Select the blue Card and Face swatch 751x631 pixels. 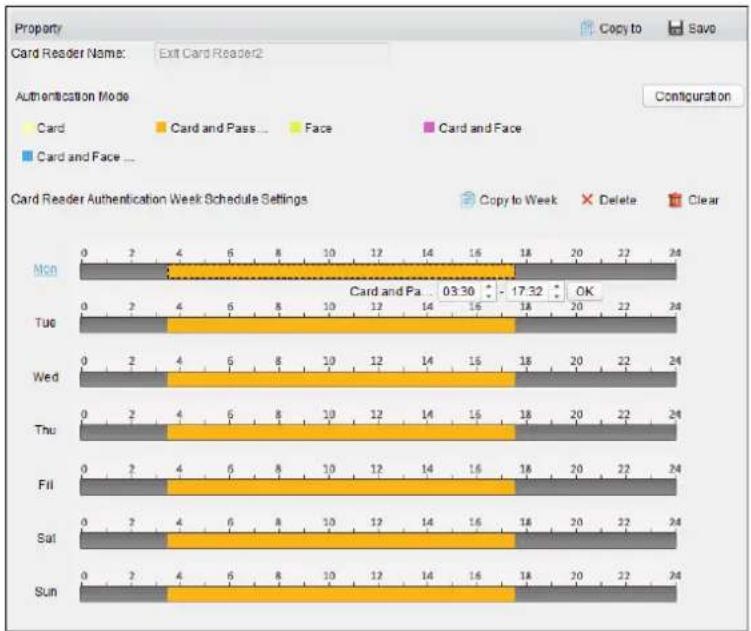[x=27, y=156]
